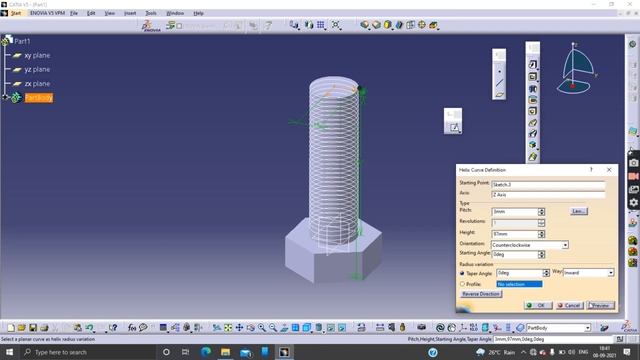Click the Axis field showing Z Axis
Viewport: 640px width, 360px height.
coord(548,195)
